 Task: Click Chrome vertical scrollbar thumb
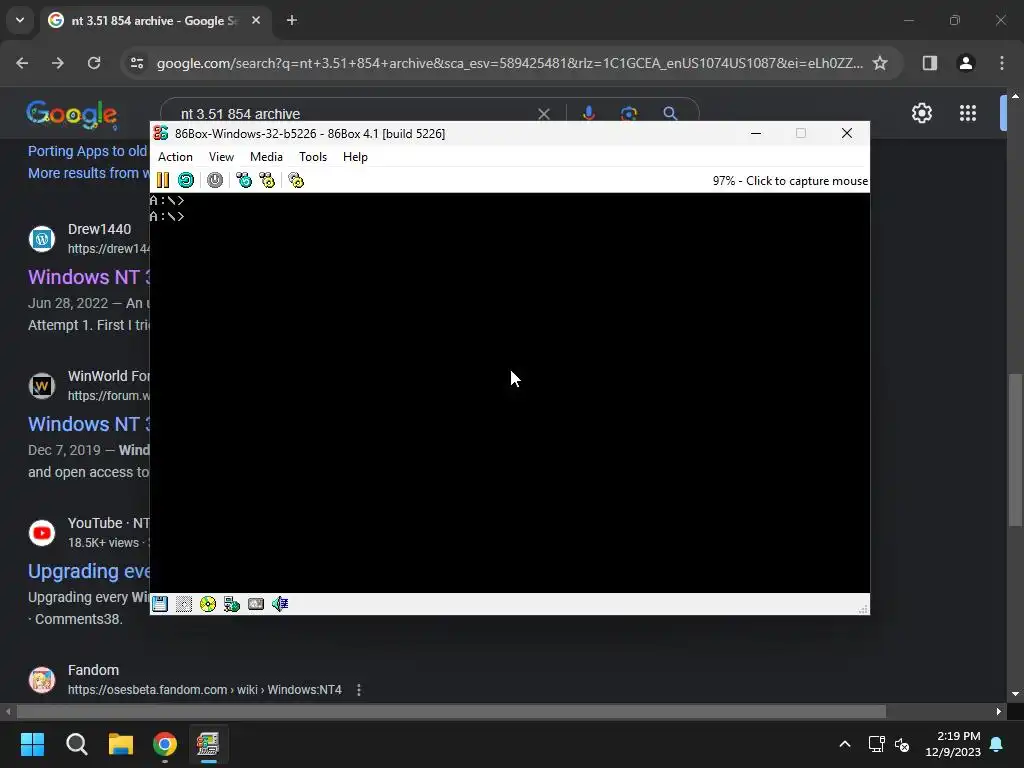pyautogui.click(x=1015, y=449)
